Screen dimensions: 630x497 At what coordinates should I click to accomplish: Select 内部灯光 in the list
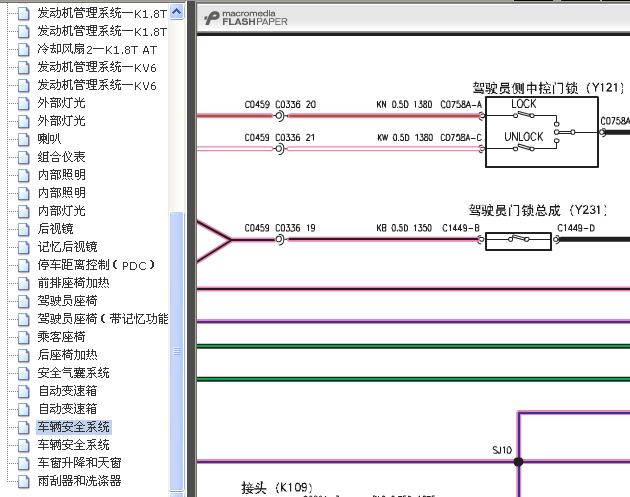[61, 211]
